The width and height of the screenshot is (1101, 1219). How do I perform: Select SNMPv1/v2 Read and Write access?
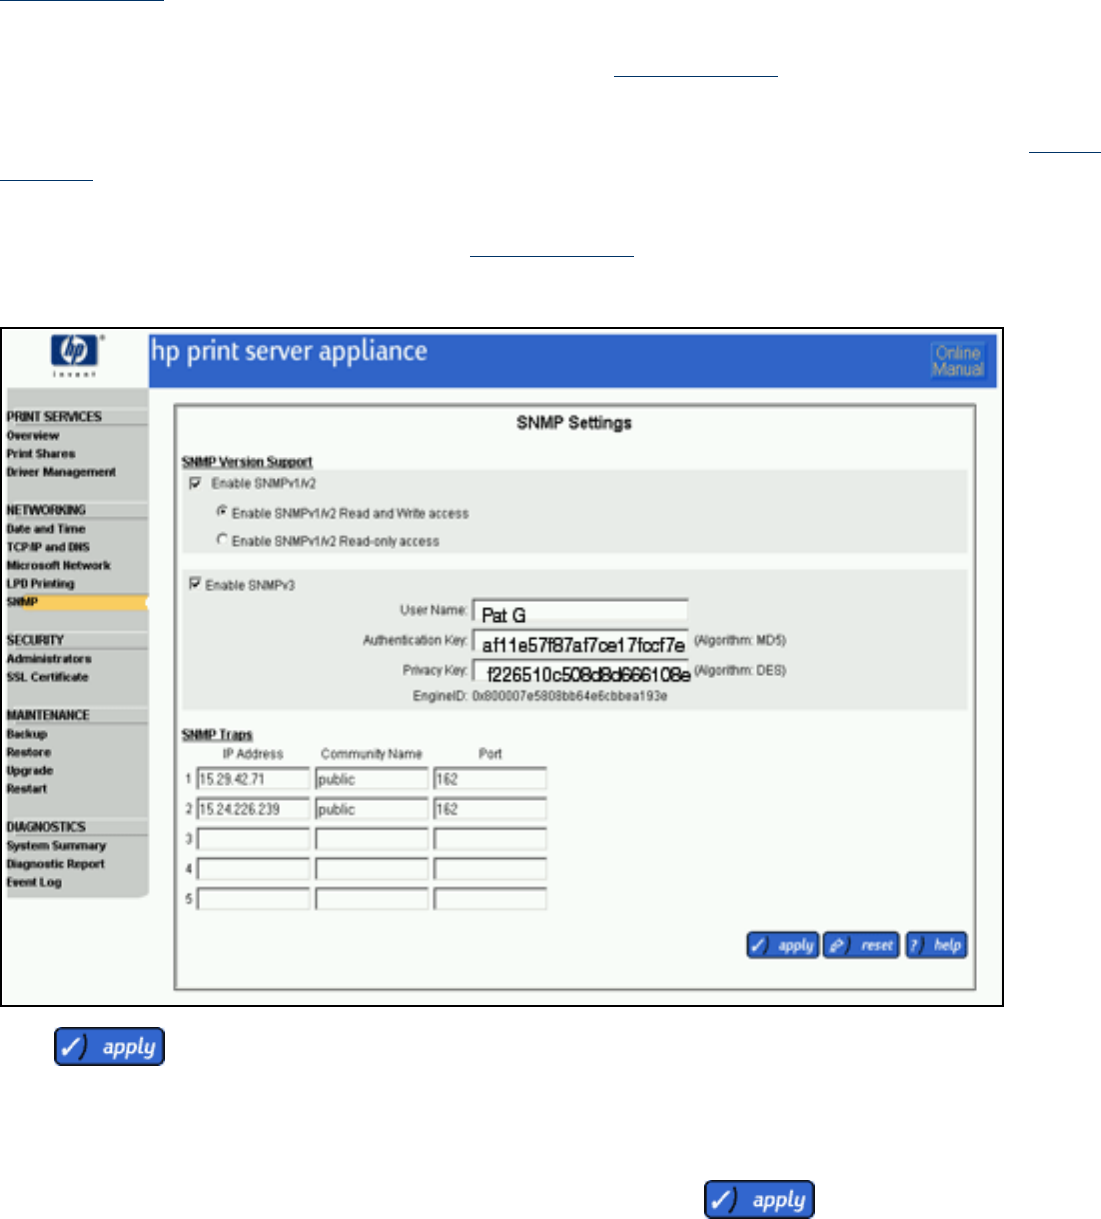[223, 511]
